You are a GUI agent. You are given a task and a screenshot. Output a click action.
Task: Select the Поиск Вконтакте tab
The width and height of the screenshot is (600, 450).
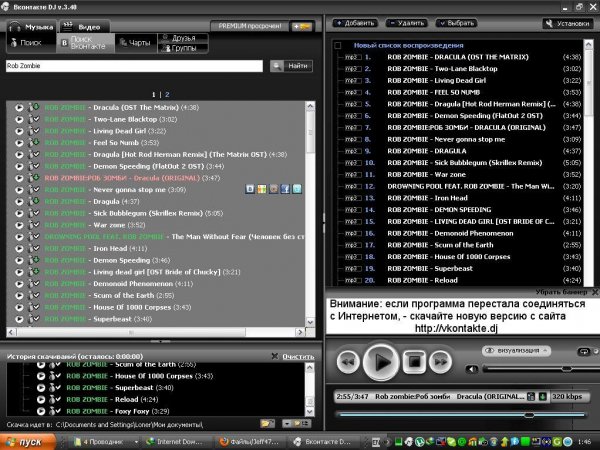click(x=86, y=43)
